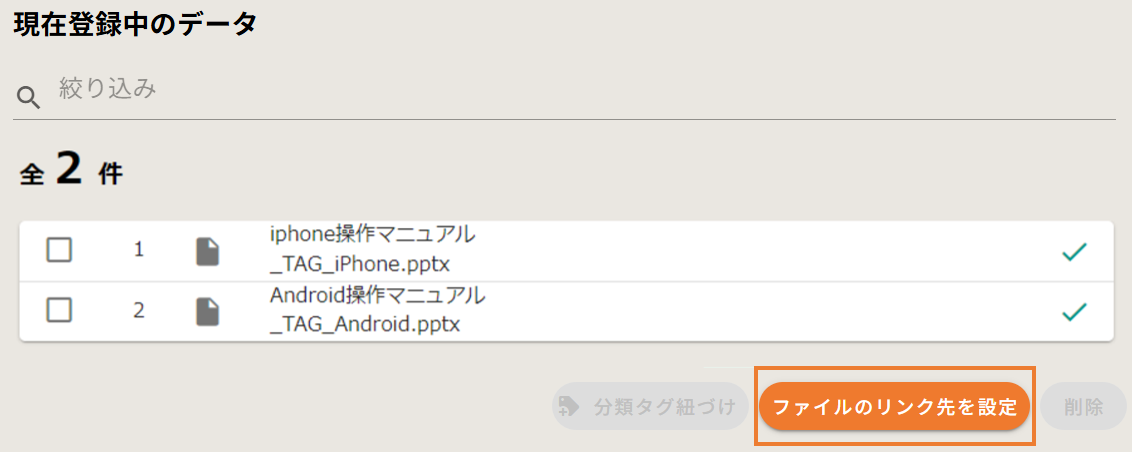
Task: Click the 削除 delete button
Action: click(x=1084, y=406)
